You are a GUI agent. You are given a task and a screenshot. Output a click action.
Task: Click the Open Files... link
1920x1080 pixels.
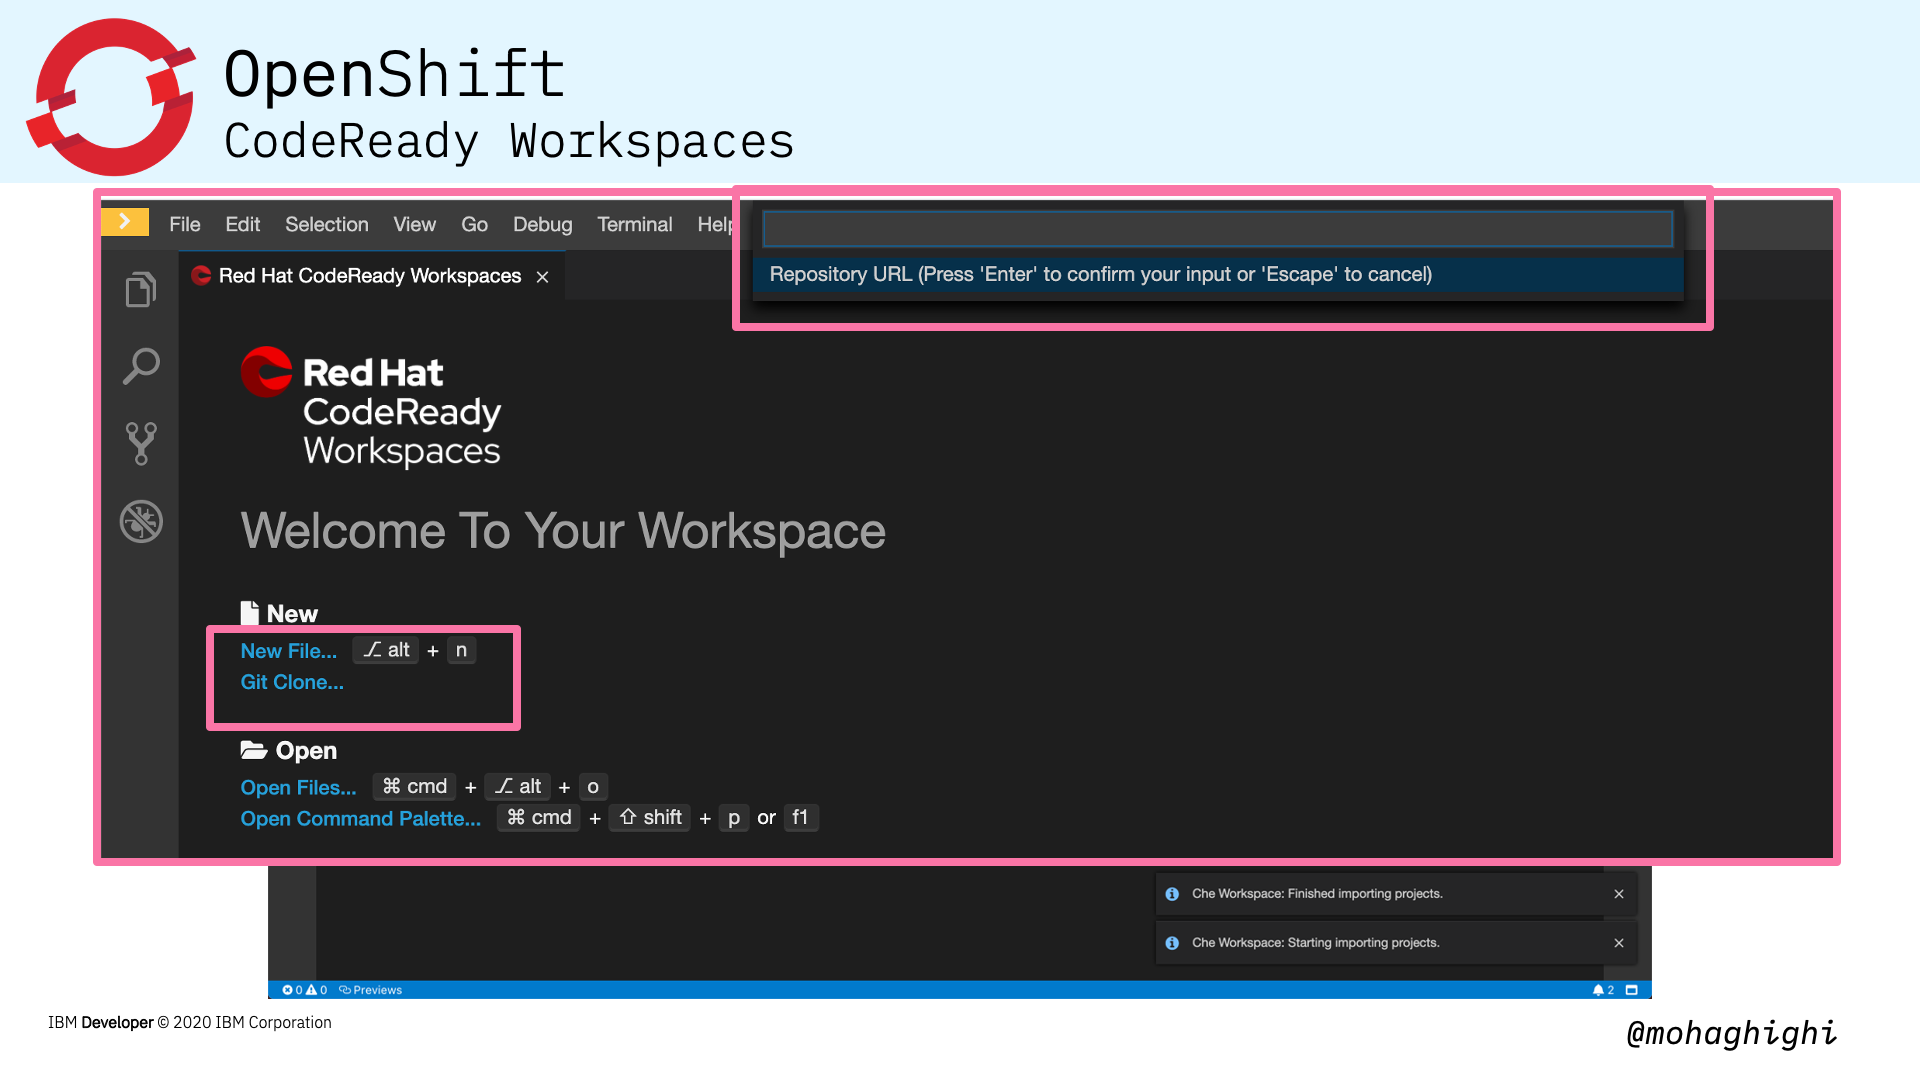pyautogui.click(x=298, y=788)
